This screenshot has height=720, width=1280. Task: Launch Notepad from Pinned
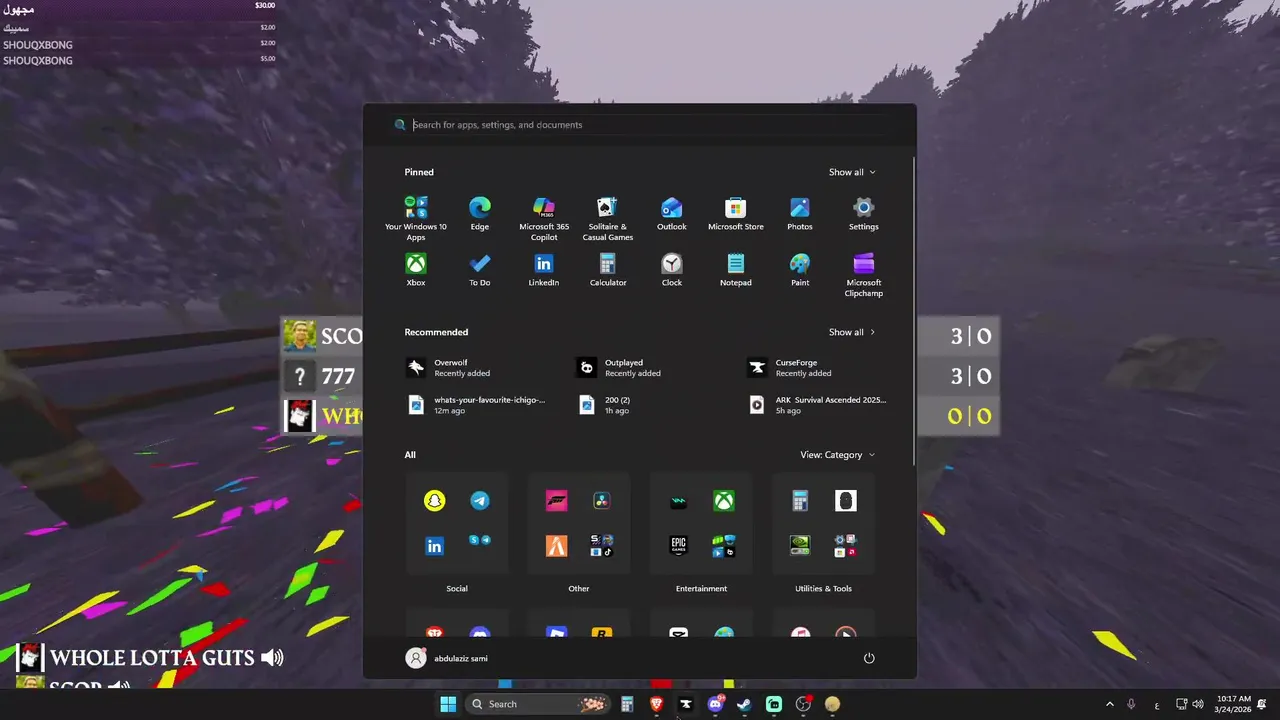[736, 270]
